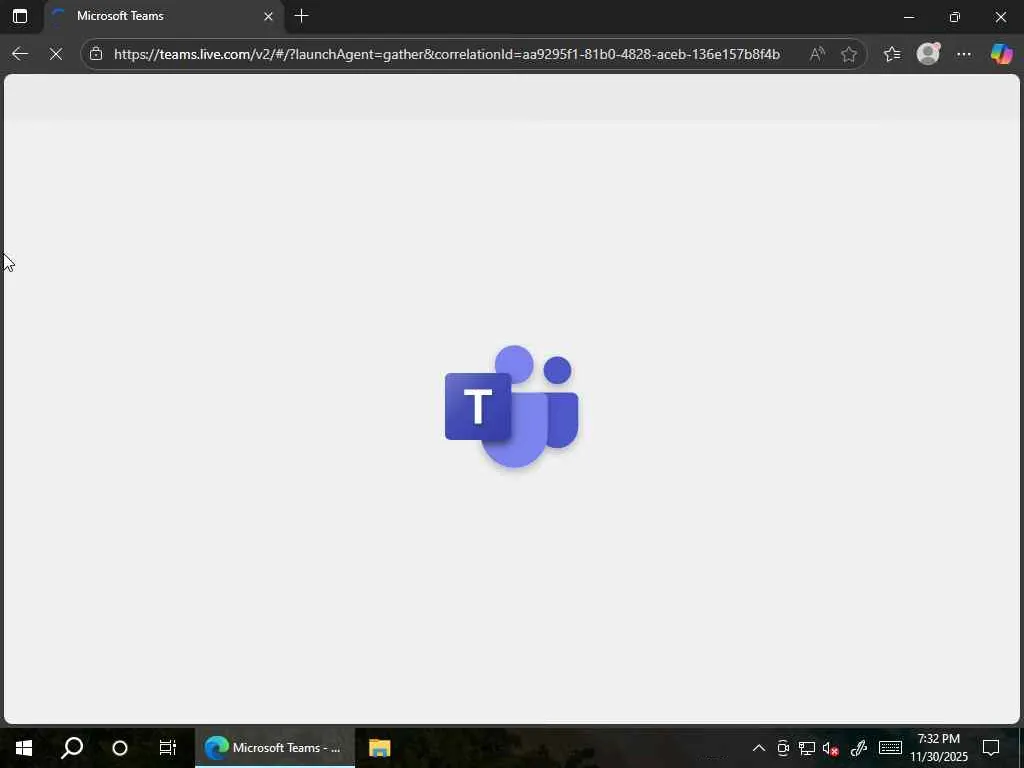This screenshot has height=768, width=1024.
Task: Open the Action Center notifications
Action: point(991,748)
